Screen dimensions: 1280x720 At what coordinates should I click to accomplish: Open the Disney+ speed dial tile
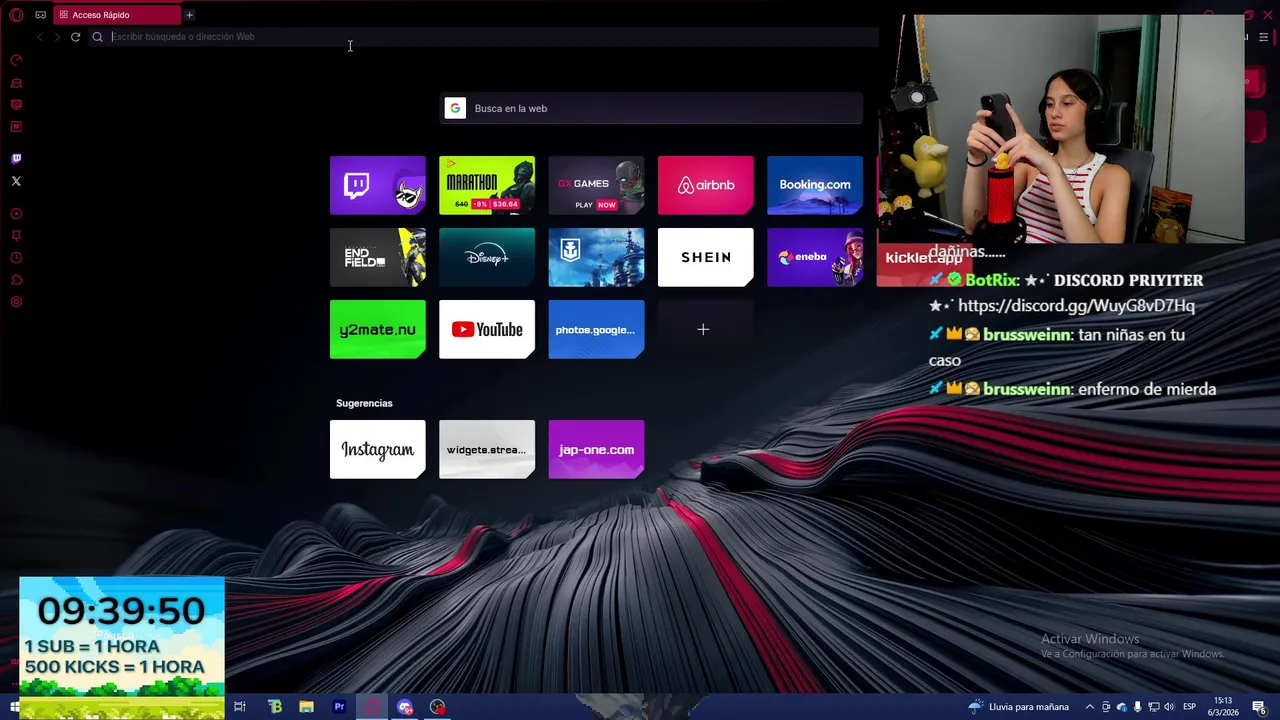[x=487, y=257]
